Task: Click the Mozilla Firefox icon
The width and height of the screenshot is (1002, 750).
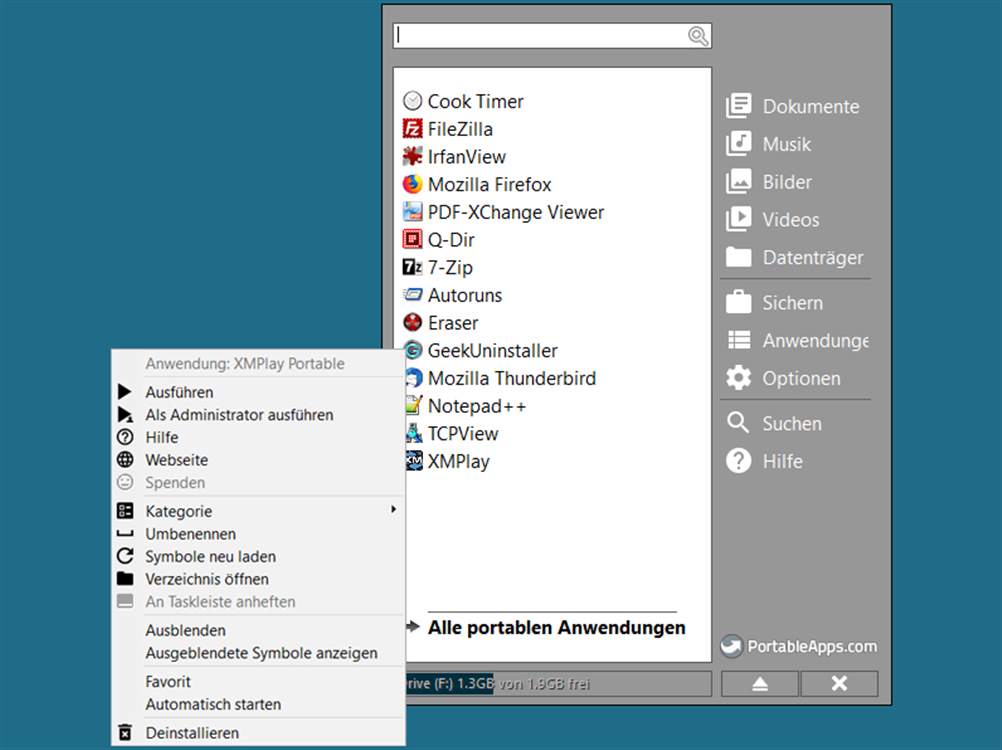Action: pos(413,184)
